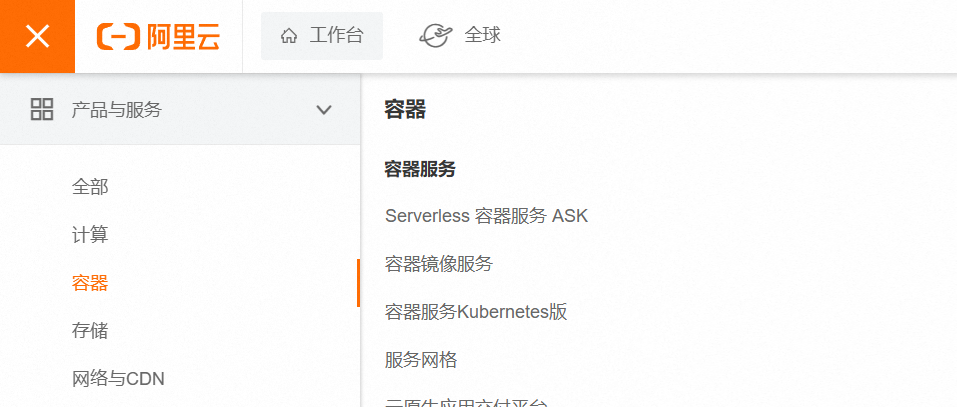Collapse the 产品与服务 chevron arrow
Screen dimensions: 957x407
[x=324, y=110]
